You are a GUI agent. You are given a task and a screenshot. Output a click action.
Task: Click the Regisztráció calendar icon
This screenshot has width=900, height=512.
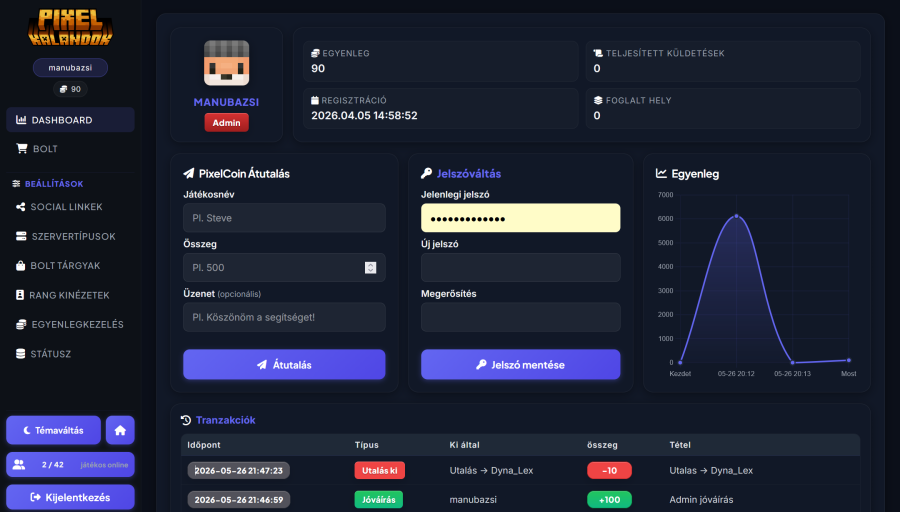click(315, 100)
